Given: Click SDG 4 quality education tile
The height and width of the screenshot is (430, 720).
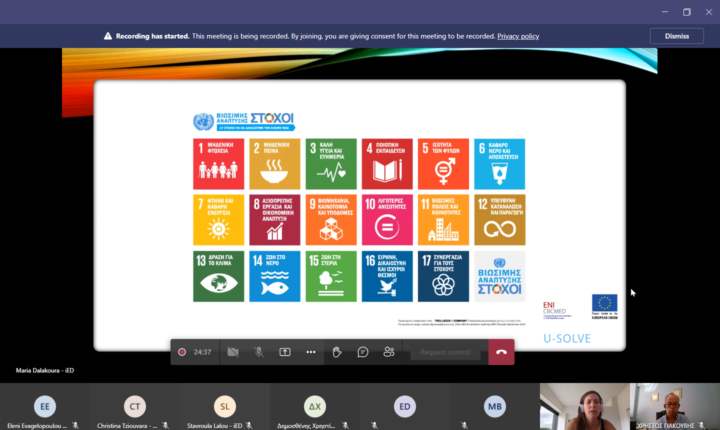Looking at the screenshot, I should click(x=387, y=164).
